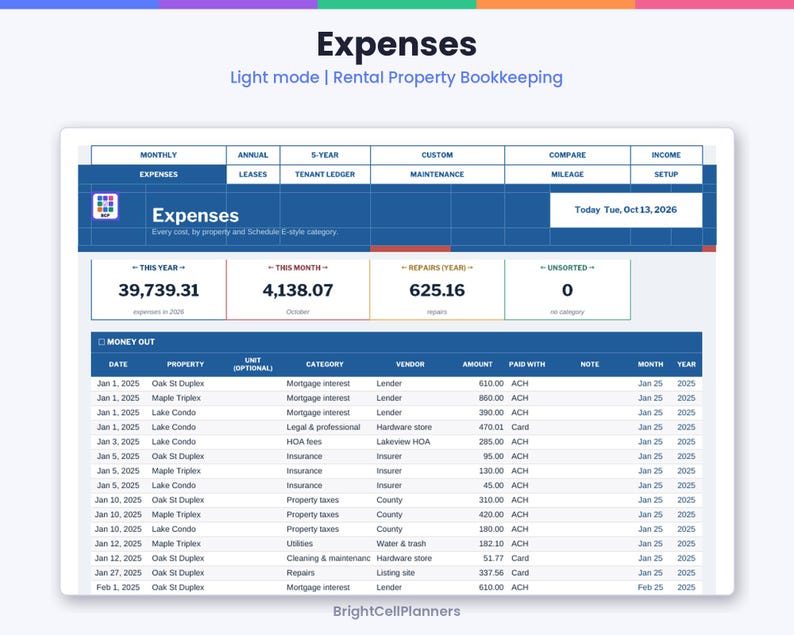794x635 pixels.
Task: Click the AMOUNT column header
Action: pos(477,364)
